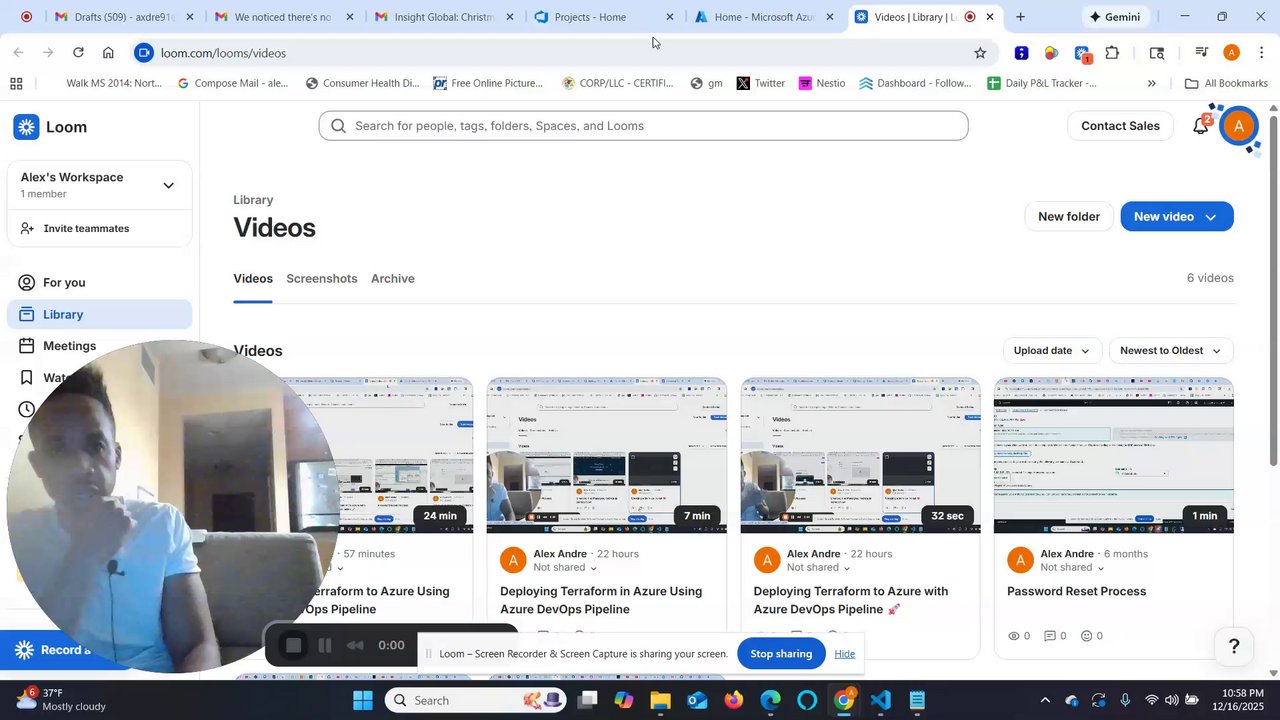Switch to the Projects - Home browser tab
The image size is (1280, 720).
[603, 17]
